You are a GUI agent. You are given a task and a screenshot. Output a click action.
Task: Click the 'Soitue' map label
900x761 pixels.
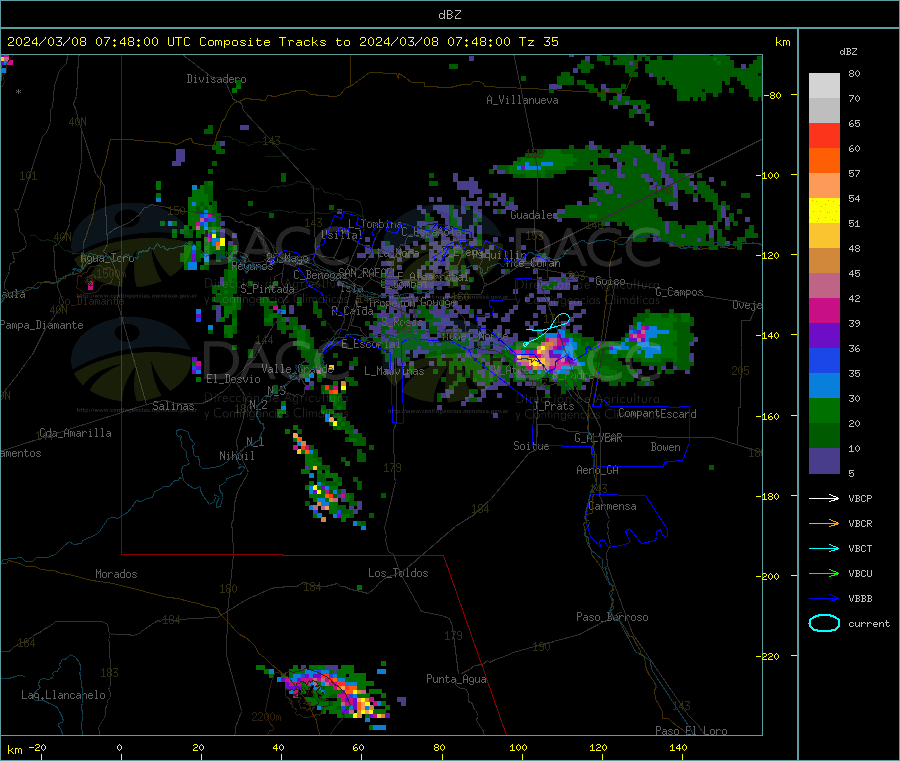531,446
